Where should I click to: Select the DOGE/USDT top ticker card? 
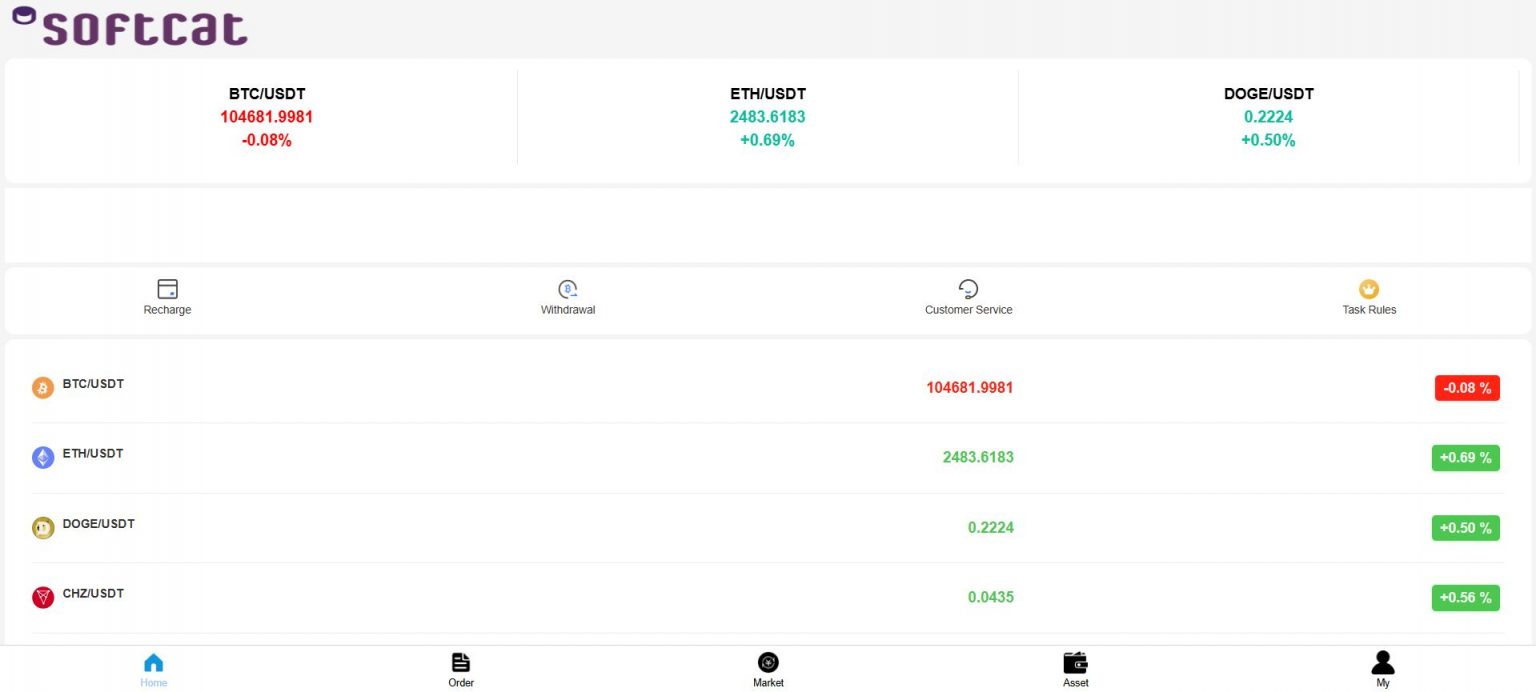pyautogui.click(x=1268, y=117)
